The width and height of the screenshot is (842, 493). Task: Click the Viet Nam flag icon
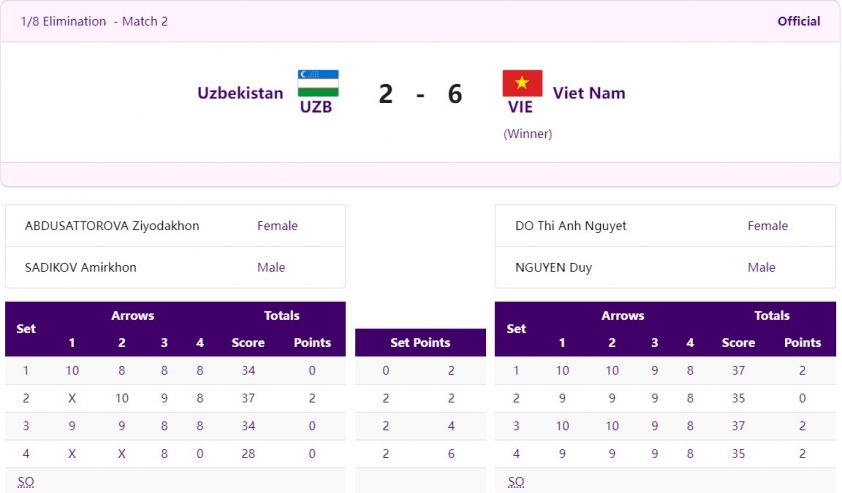coord(522,83)
